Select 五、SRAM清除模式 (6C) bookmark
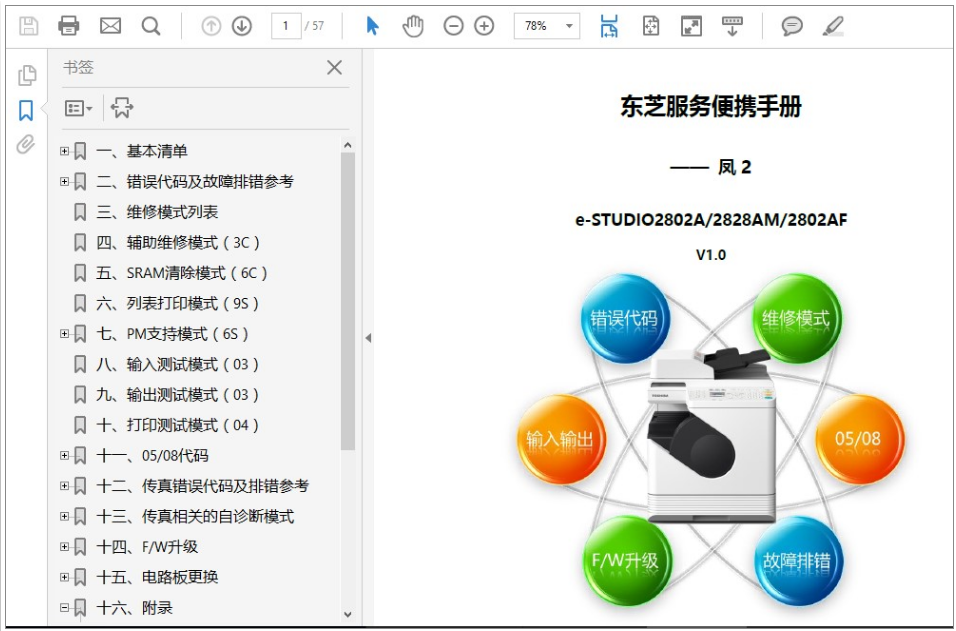The height and width of the screenshot is (631, 956). (x=182, y=273)
